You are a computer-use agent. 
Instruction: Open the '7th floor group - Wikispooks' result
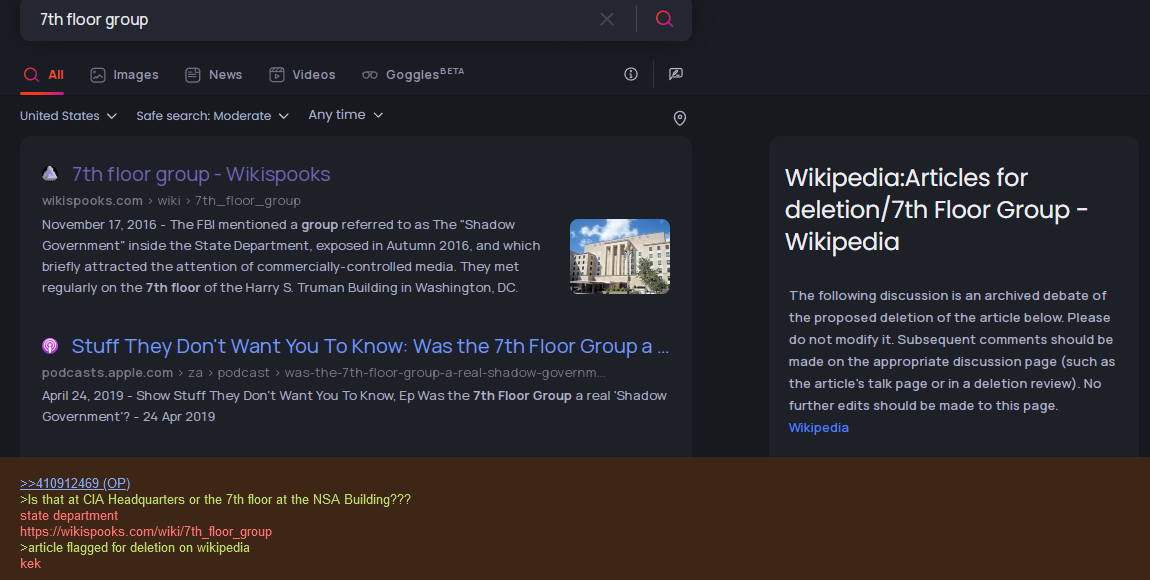tap(201, 175)
